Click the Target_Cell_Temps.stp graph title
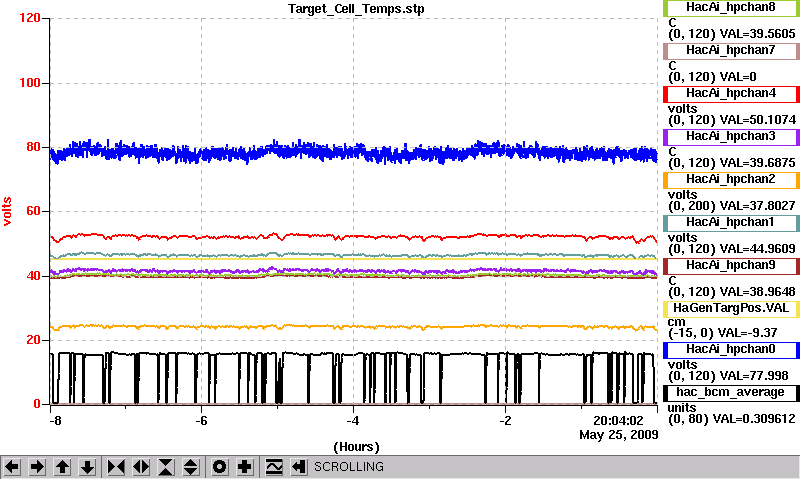 coord(356,9)
